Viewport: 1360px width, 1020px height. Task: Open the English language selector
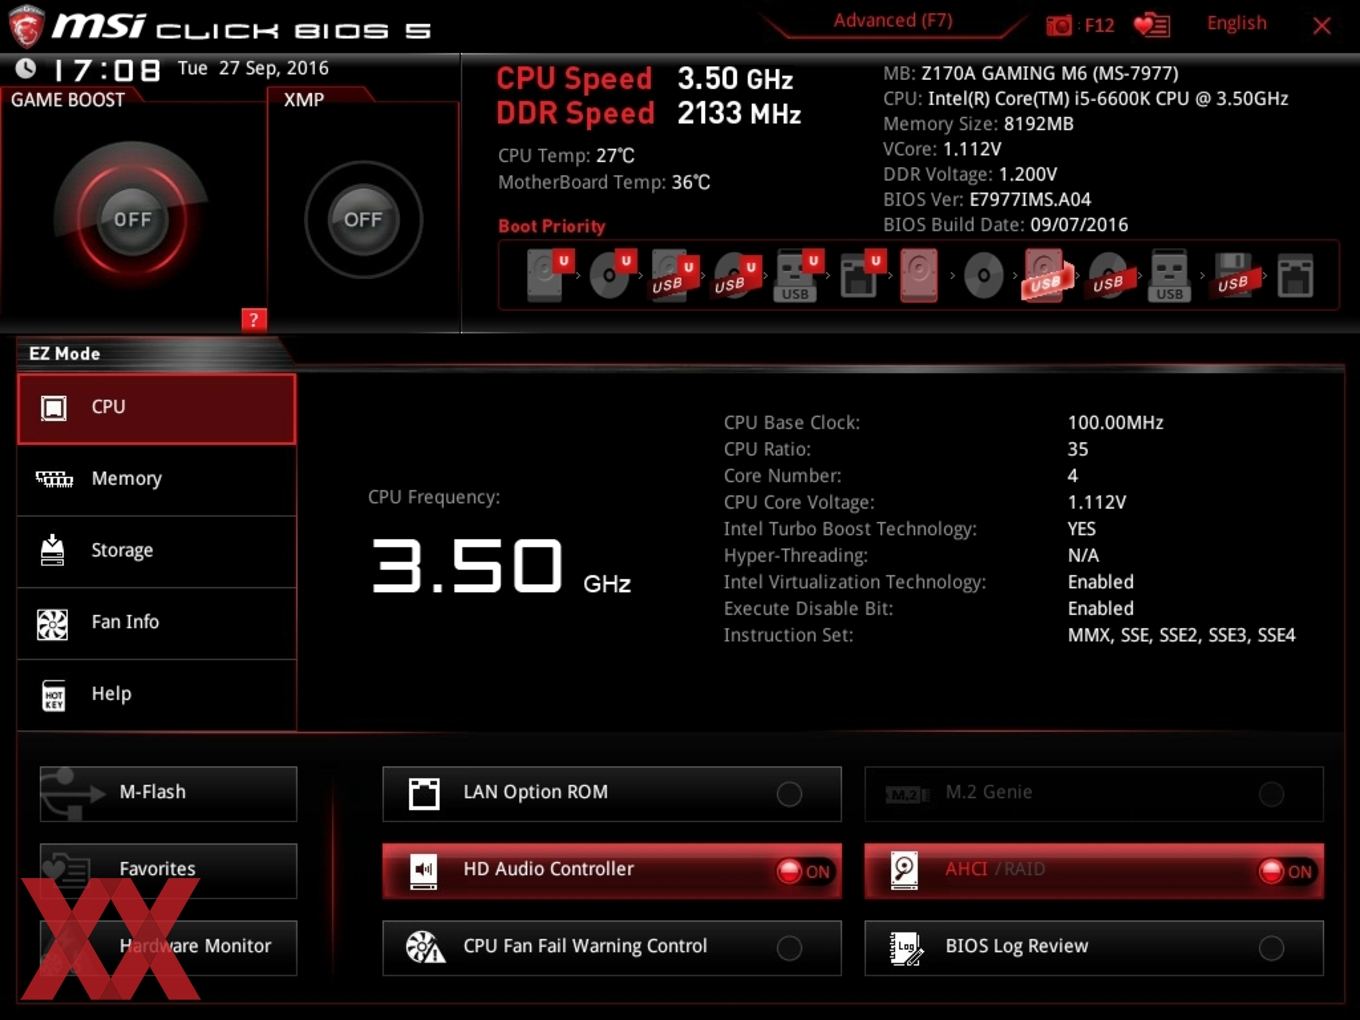click(1236, 23)
